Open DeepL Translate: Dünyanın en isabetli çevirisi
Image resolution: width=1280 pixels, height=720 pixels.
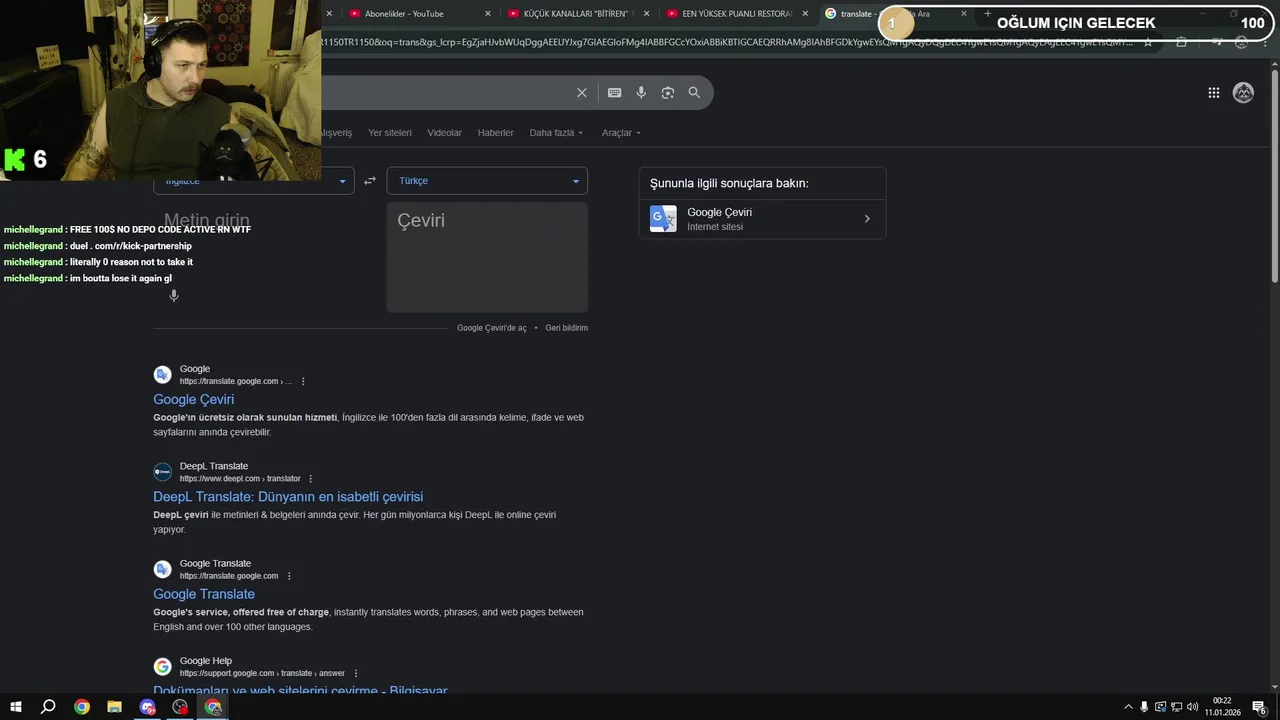288,497
